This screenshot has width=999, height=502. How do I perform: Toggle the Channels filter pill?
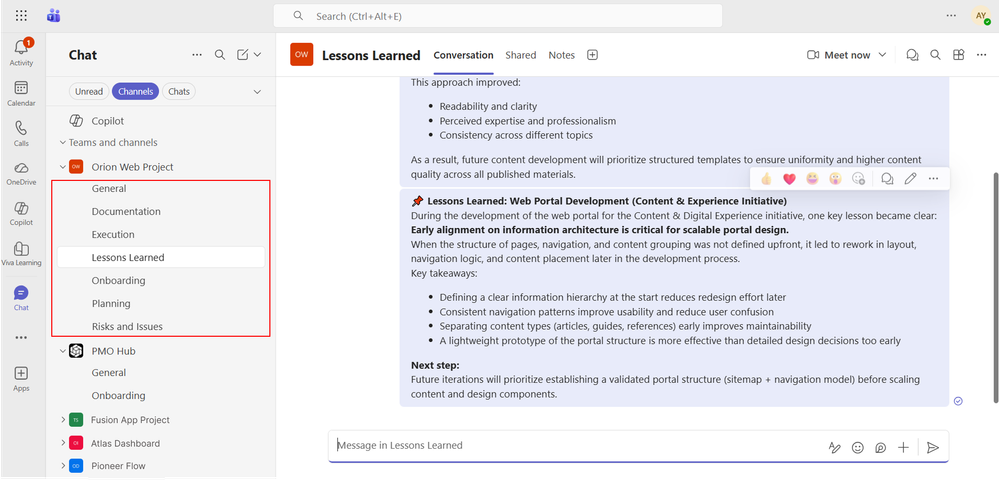pos(135,91)
